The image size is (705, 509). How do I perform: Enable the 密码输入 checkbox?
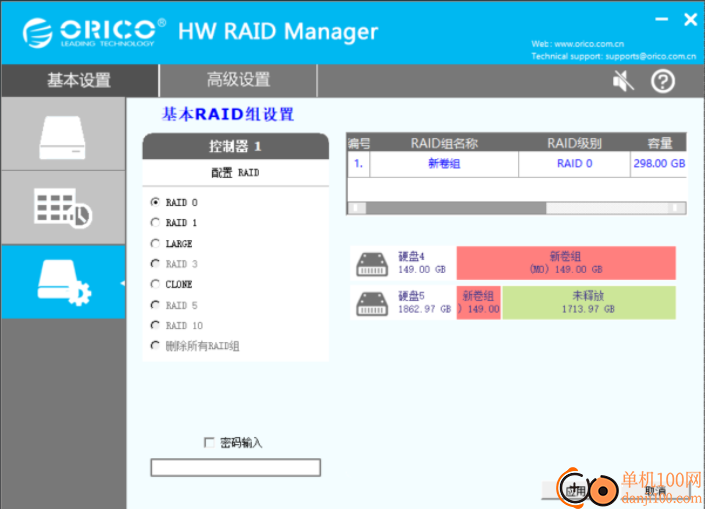[209, 442]
